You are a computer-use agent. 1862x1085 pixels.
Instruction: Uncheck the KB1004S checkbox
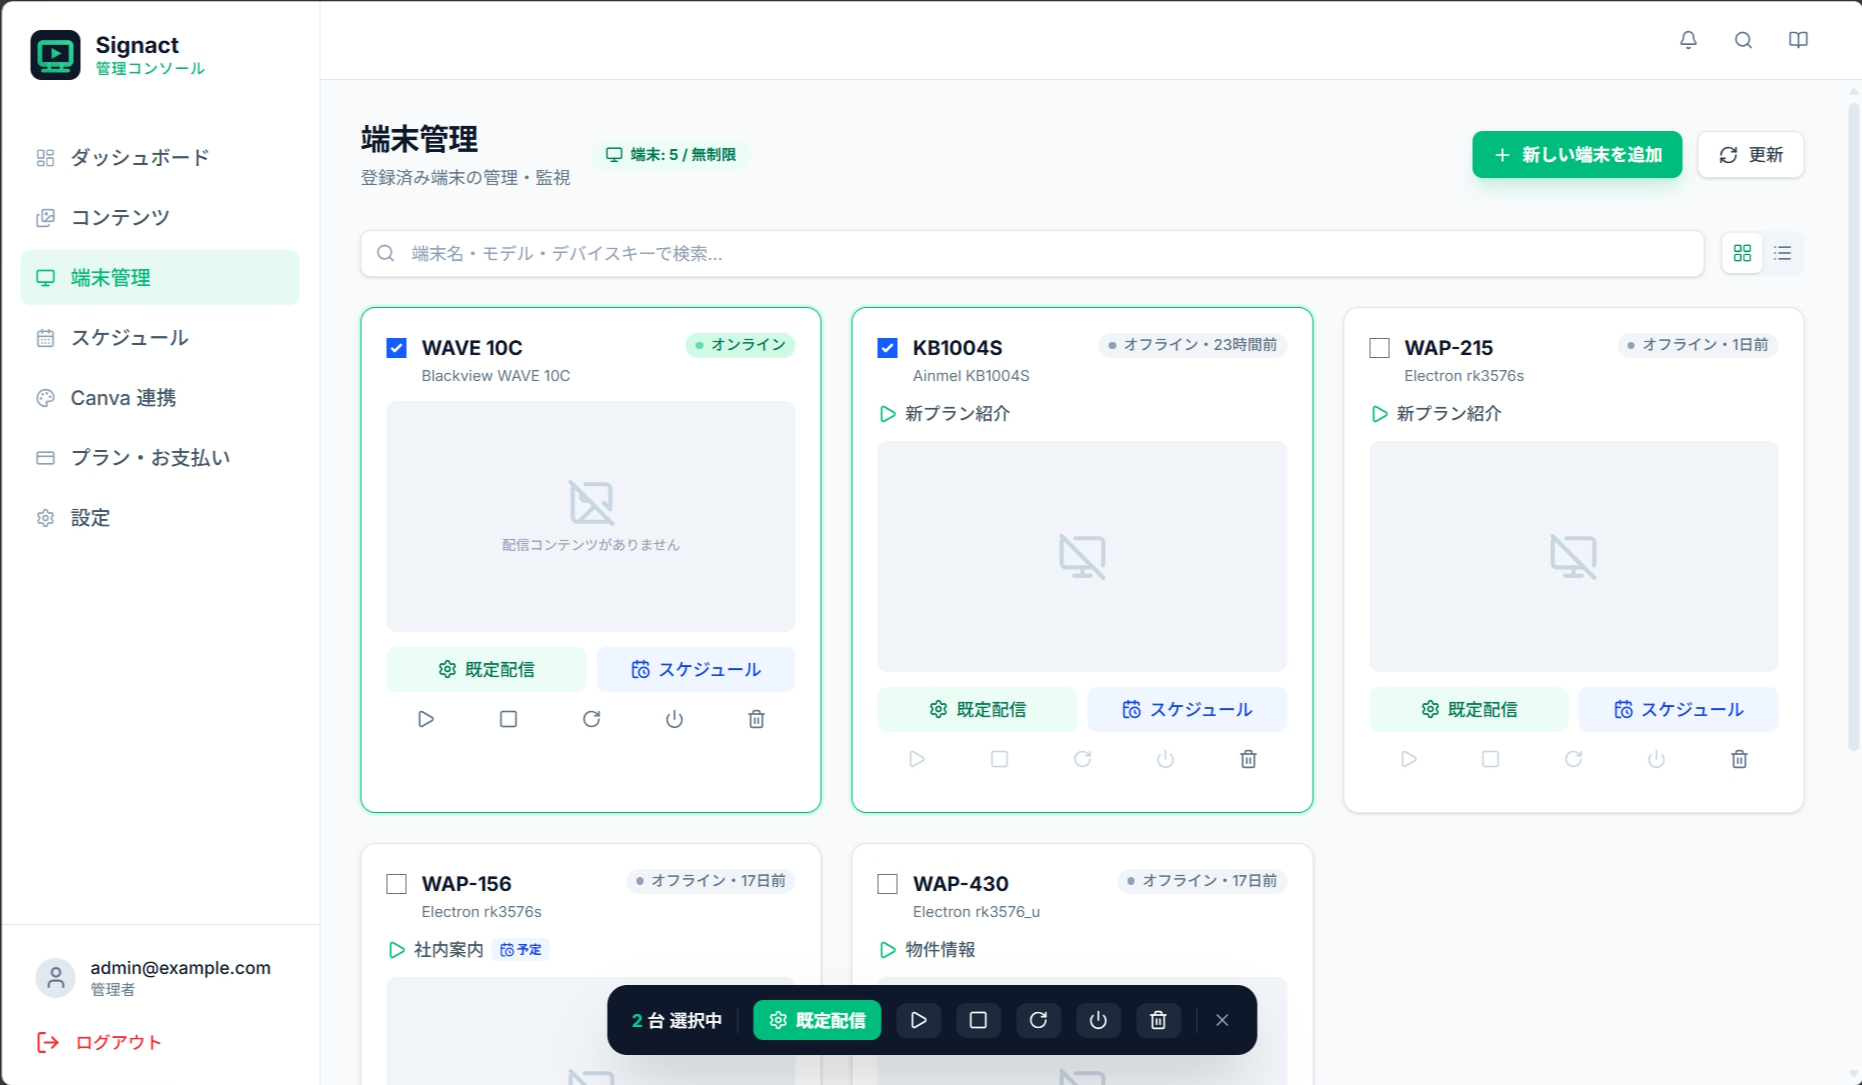pyautogui.click(x=887, y=348)
